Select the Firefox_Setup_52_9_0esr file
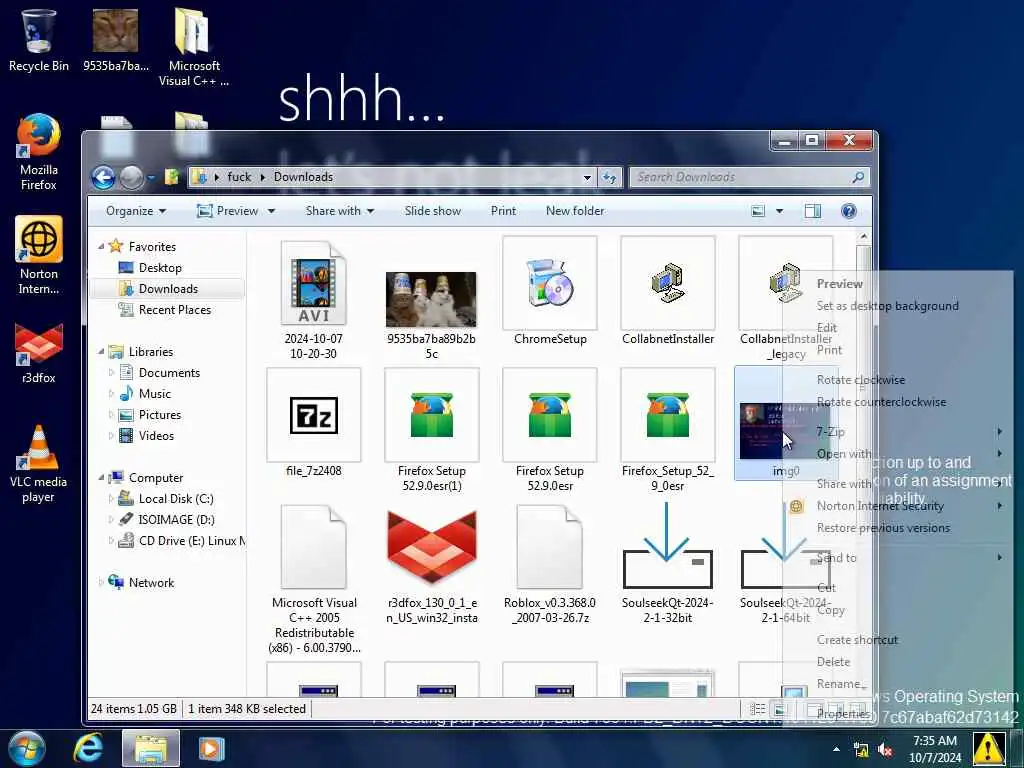 click(x=667, y=430)
